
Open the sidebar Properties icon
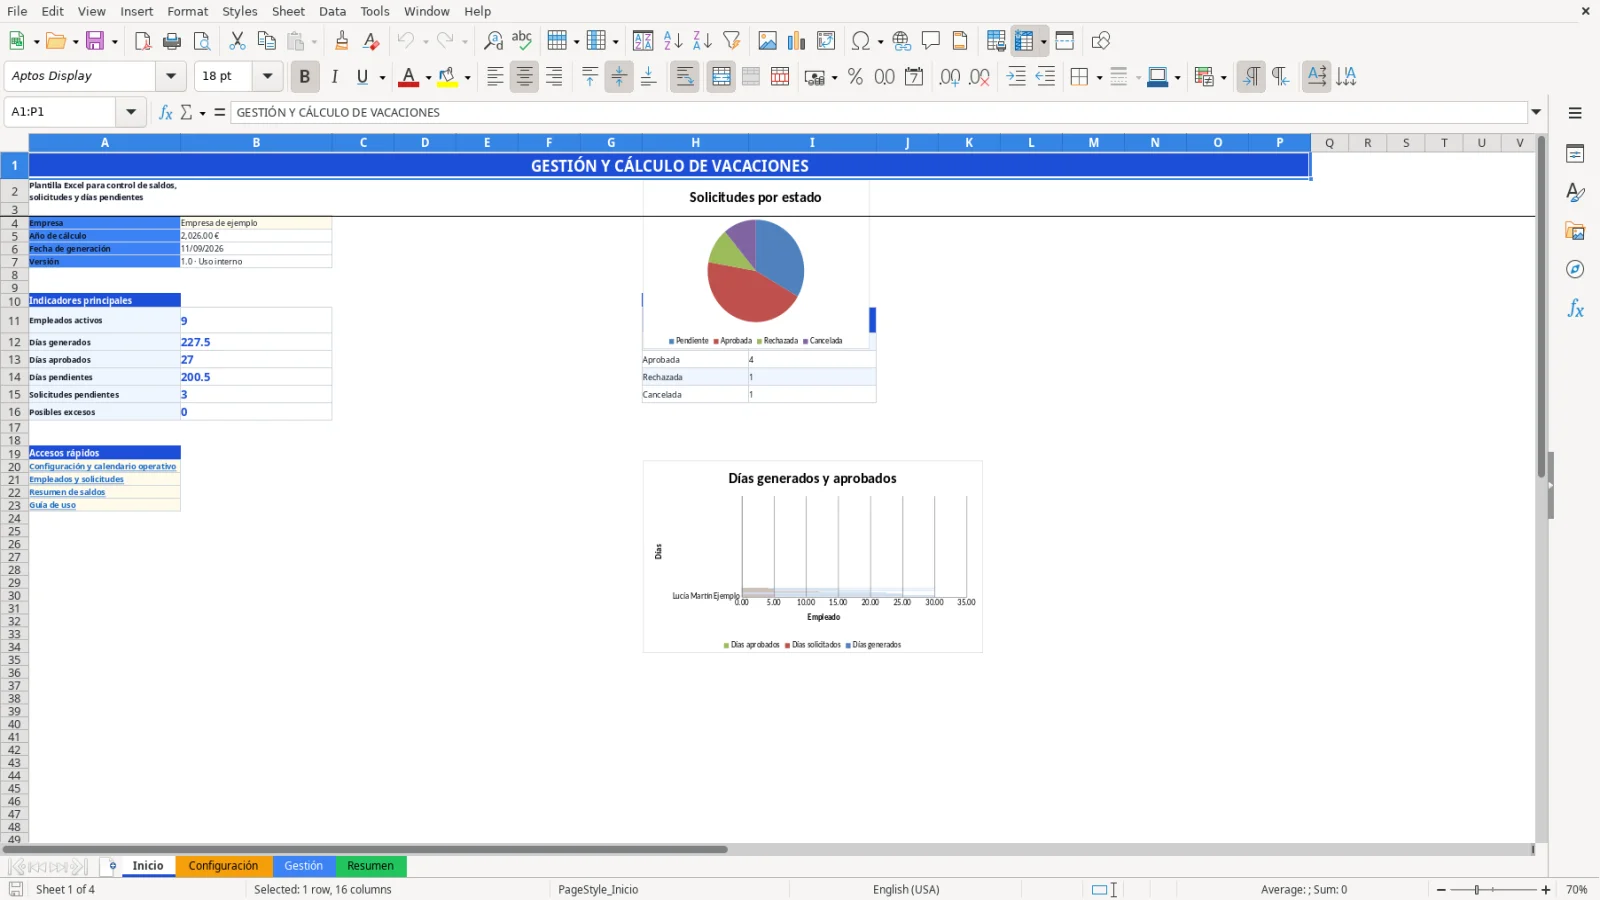click(x=1575, y=154)
